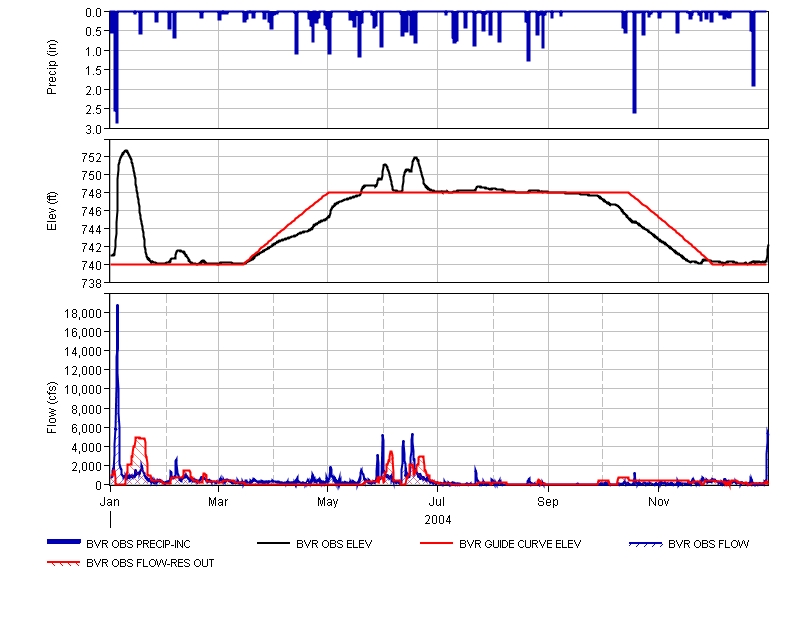Viewport: 800px width, 627px height.
Task: Click the Mar label on time axis
Action: 218,499
